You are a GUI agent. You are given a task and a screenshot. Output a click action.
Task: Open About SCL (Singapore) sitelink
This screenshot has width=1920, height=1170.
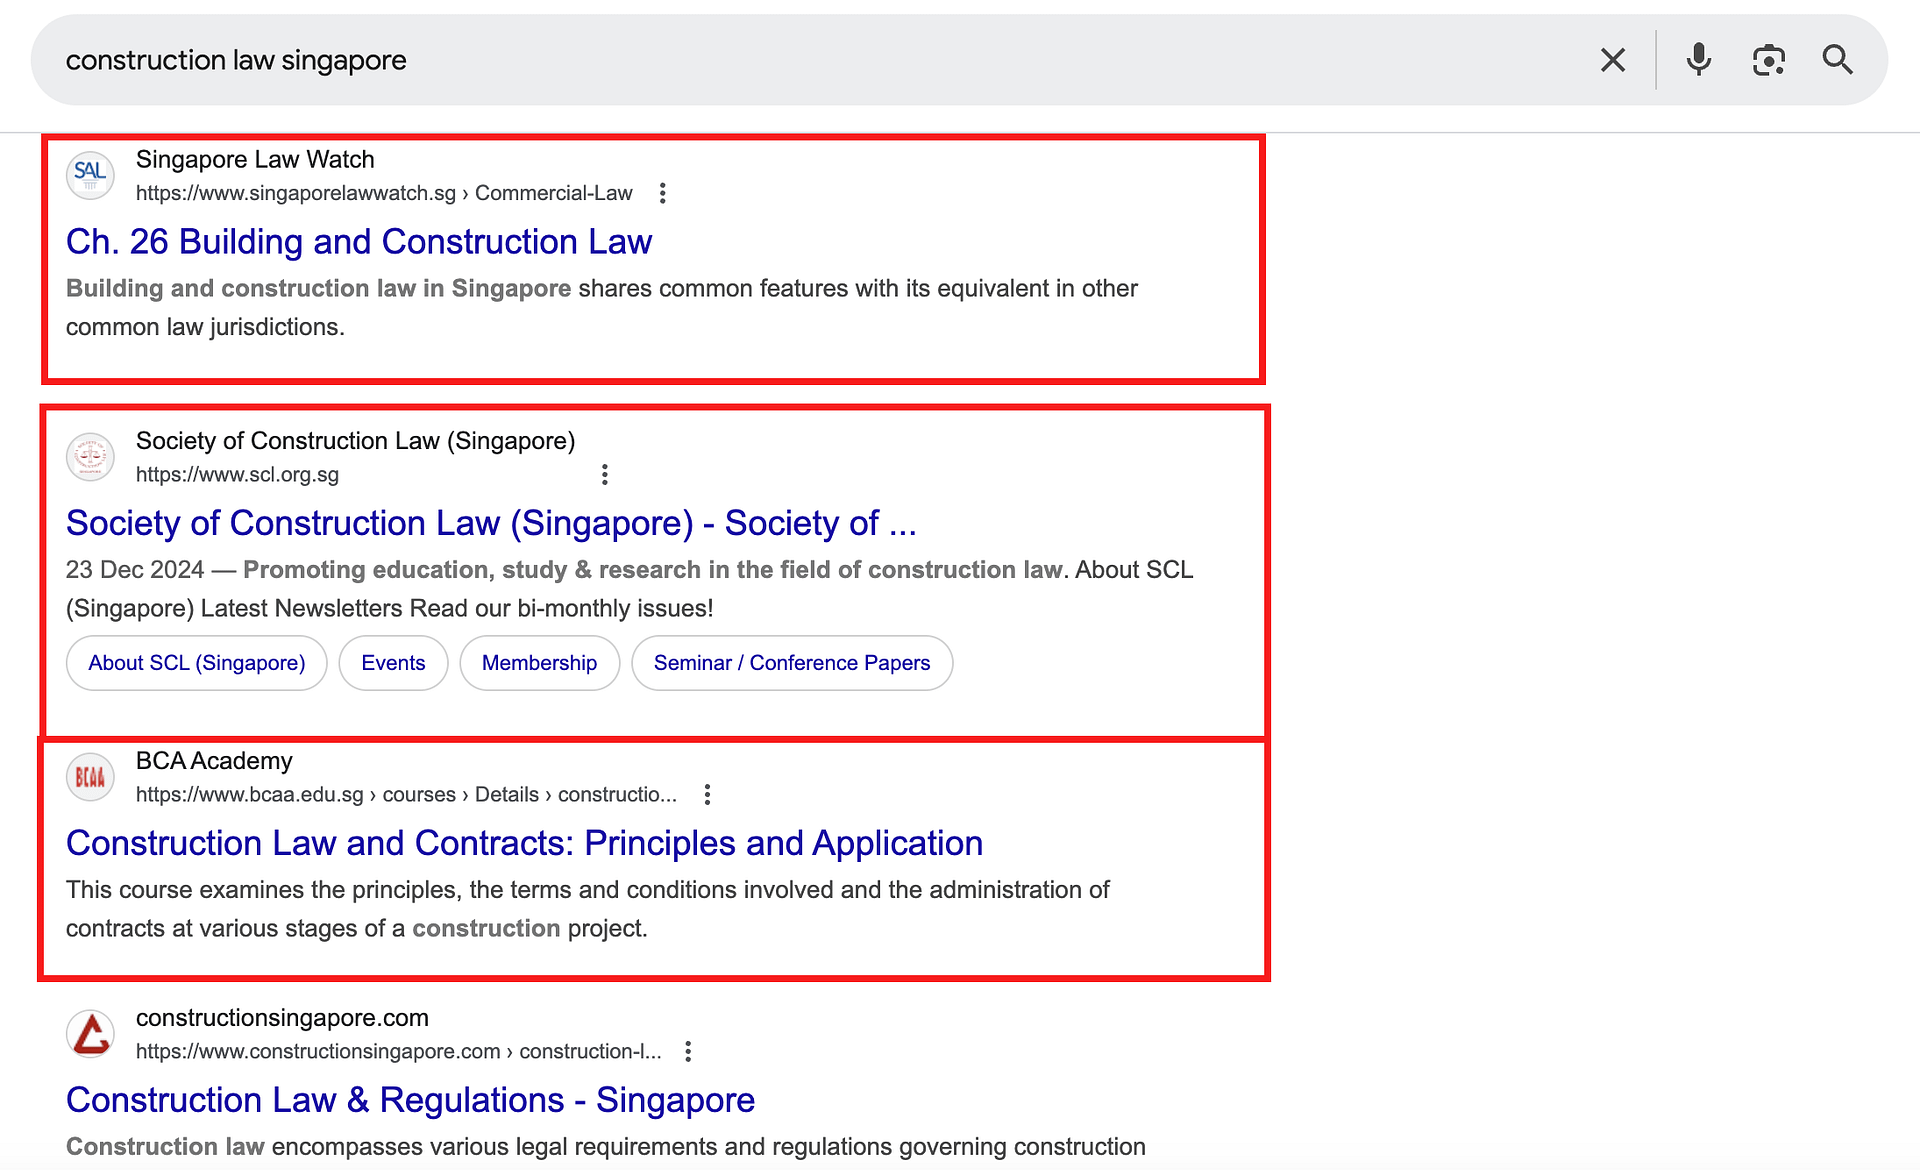pos(196,663)
